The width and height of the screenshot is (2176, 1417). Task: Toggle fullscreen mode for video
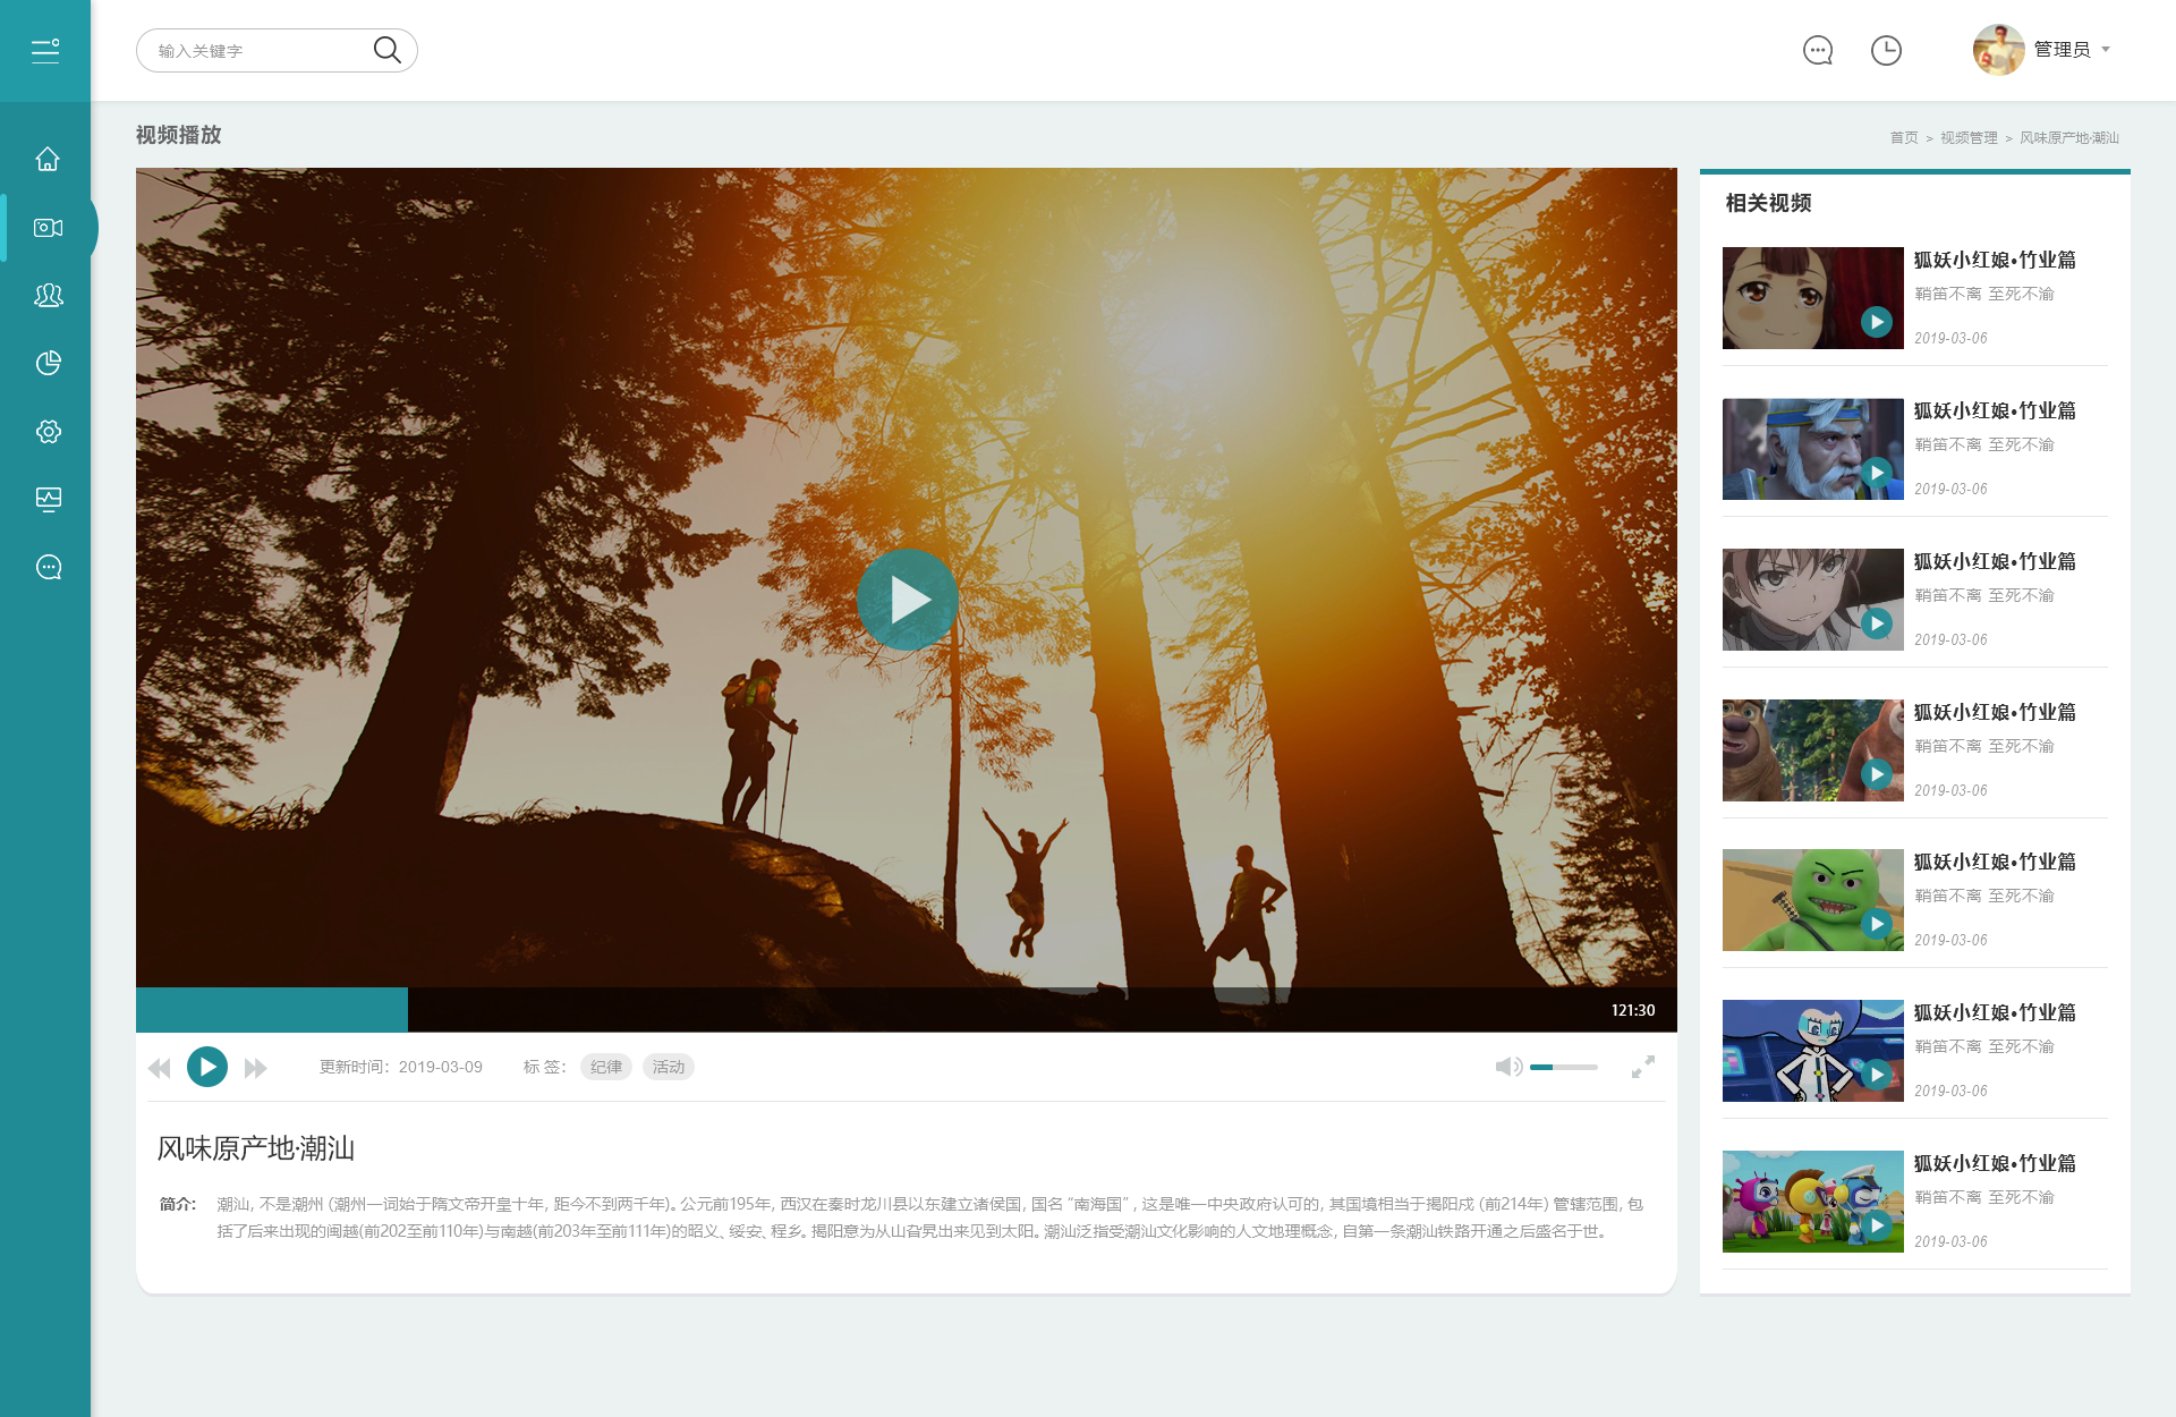(x=1642, y=1067)
